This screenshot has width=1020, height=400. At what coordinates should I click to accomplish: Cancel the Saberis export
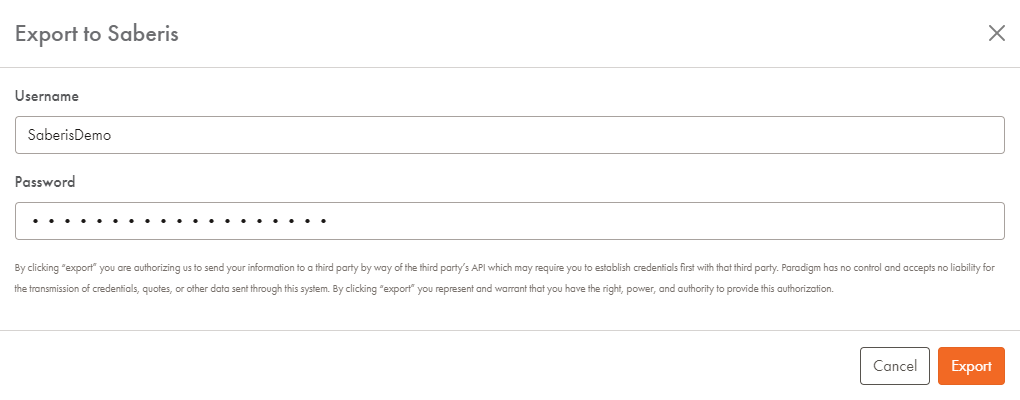pyautogui.click(x=894, y=366)
